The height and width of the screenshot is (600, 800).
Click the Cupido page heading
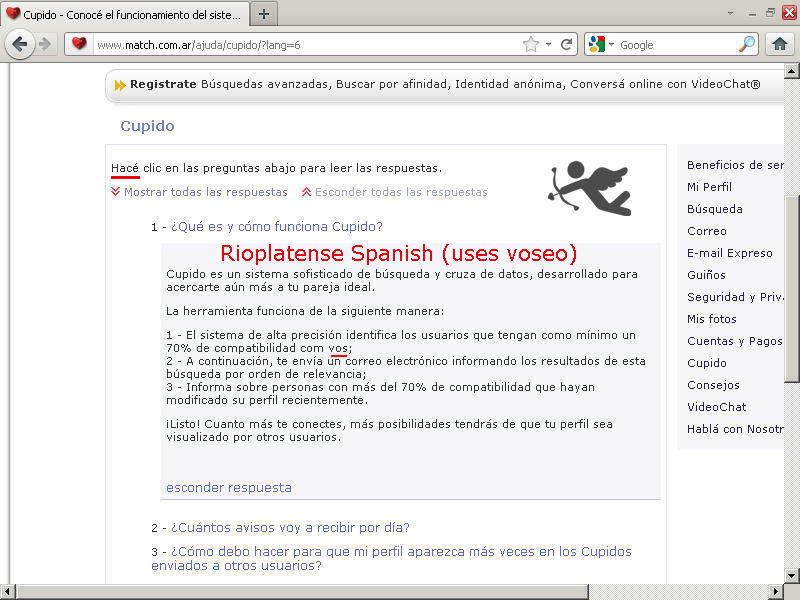(147, 126)
